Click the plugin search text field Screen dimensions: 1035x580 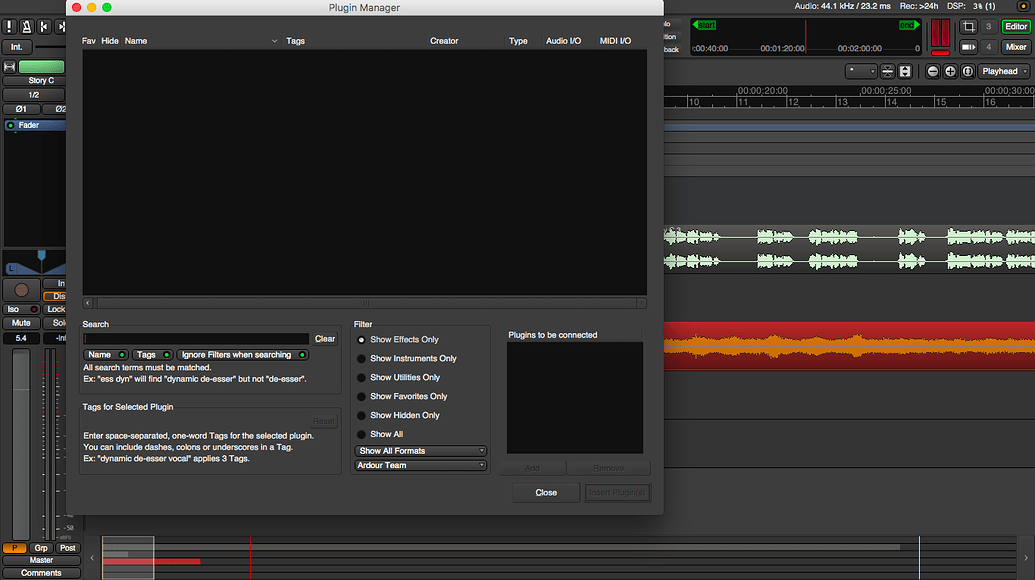(196, 339)
